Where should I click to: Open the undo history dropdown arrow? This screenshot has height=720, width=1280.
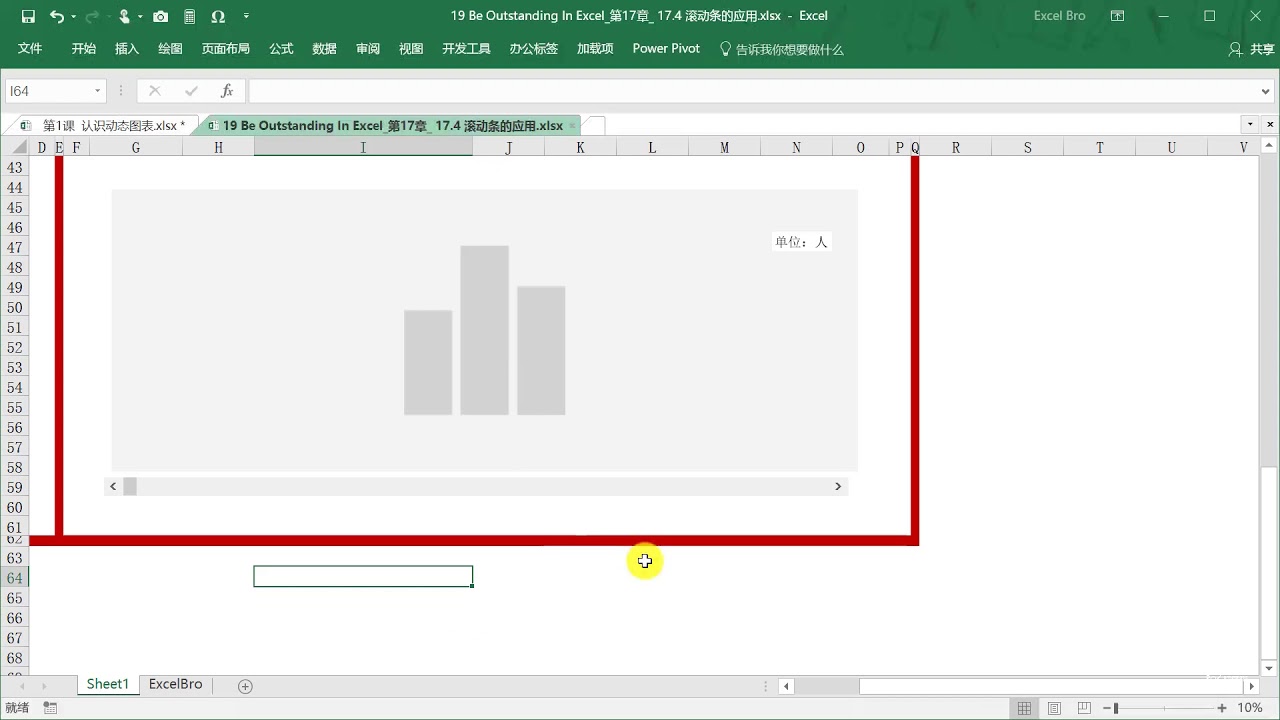(73, 17)
